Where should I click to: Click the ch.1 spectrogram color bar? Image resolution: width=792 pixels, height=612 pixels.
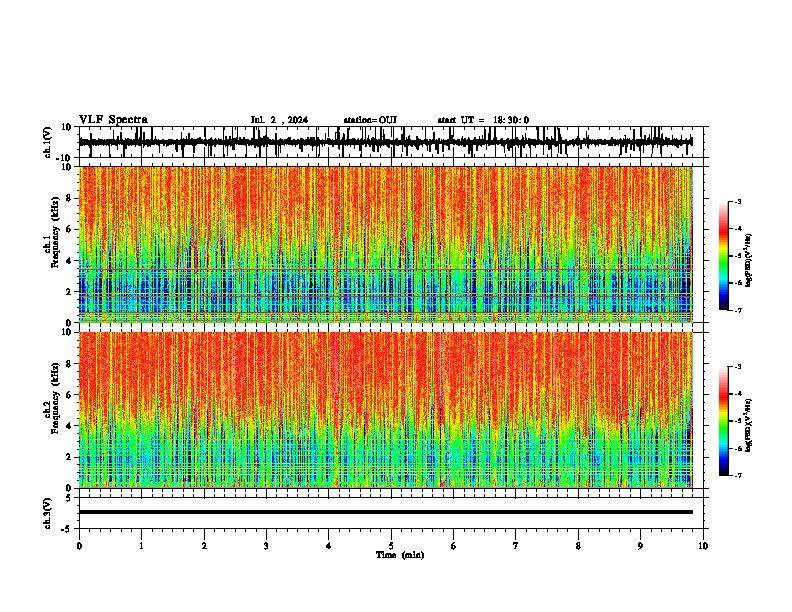724,256
